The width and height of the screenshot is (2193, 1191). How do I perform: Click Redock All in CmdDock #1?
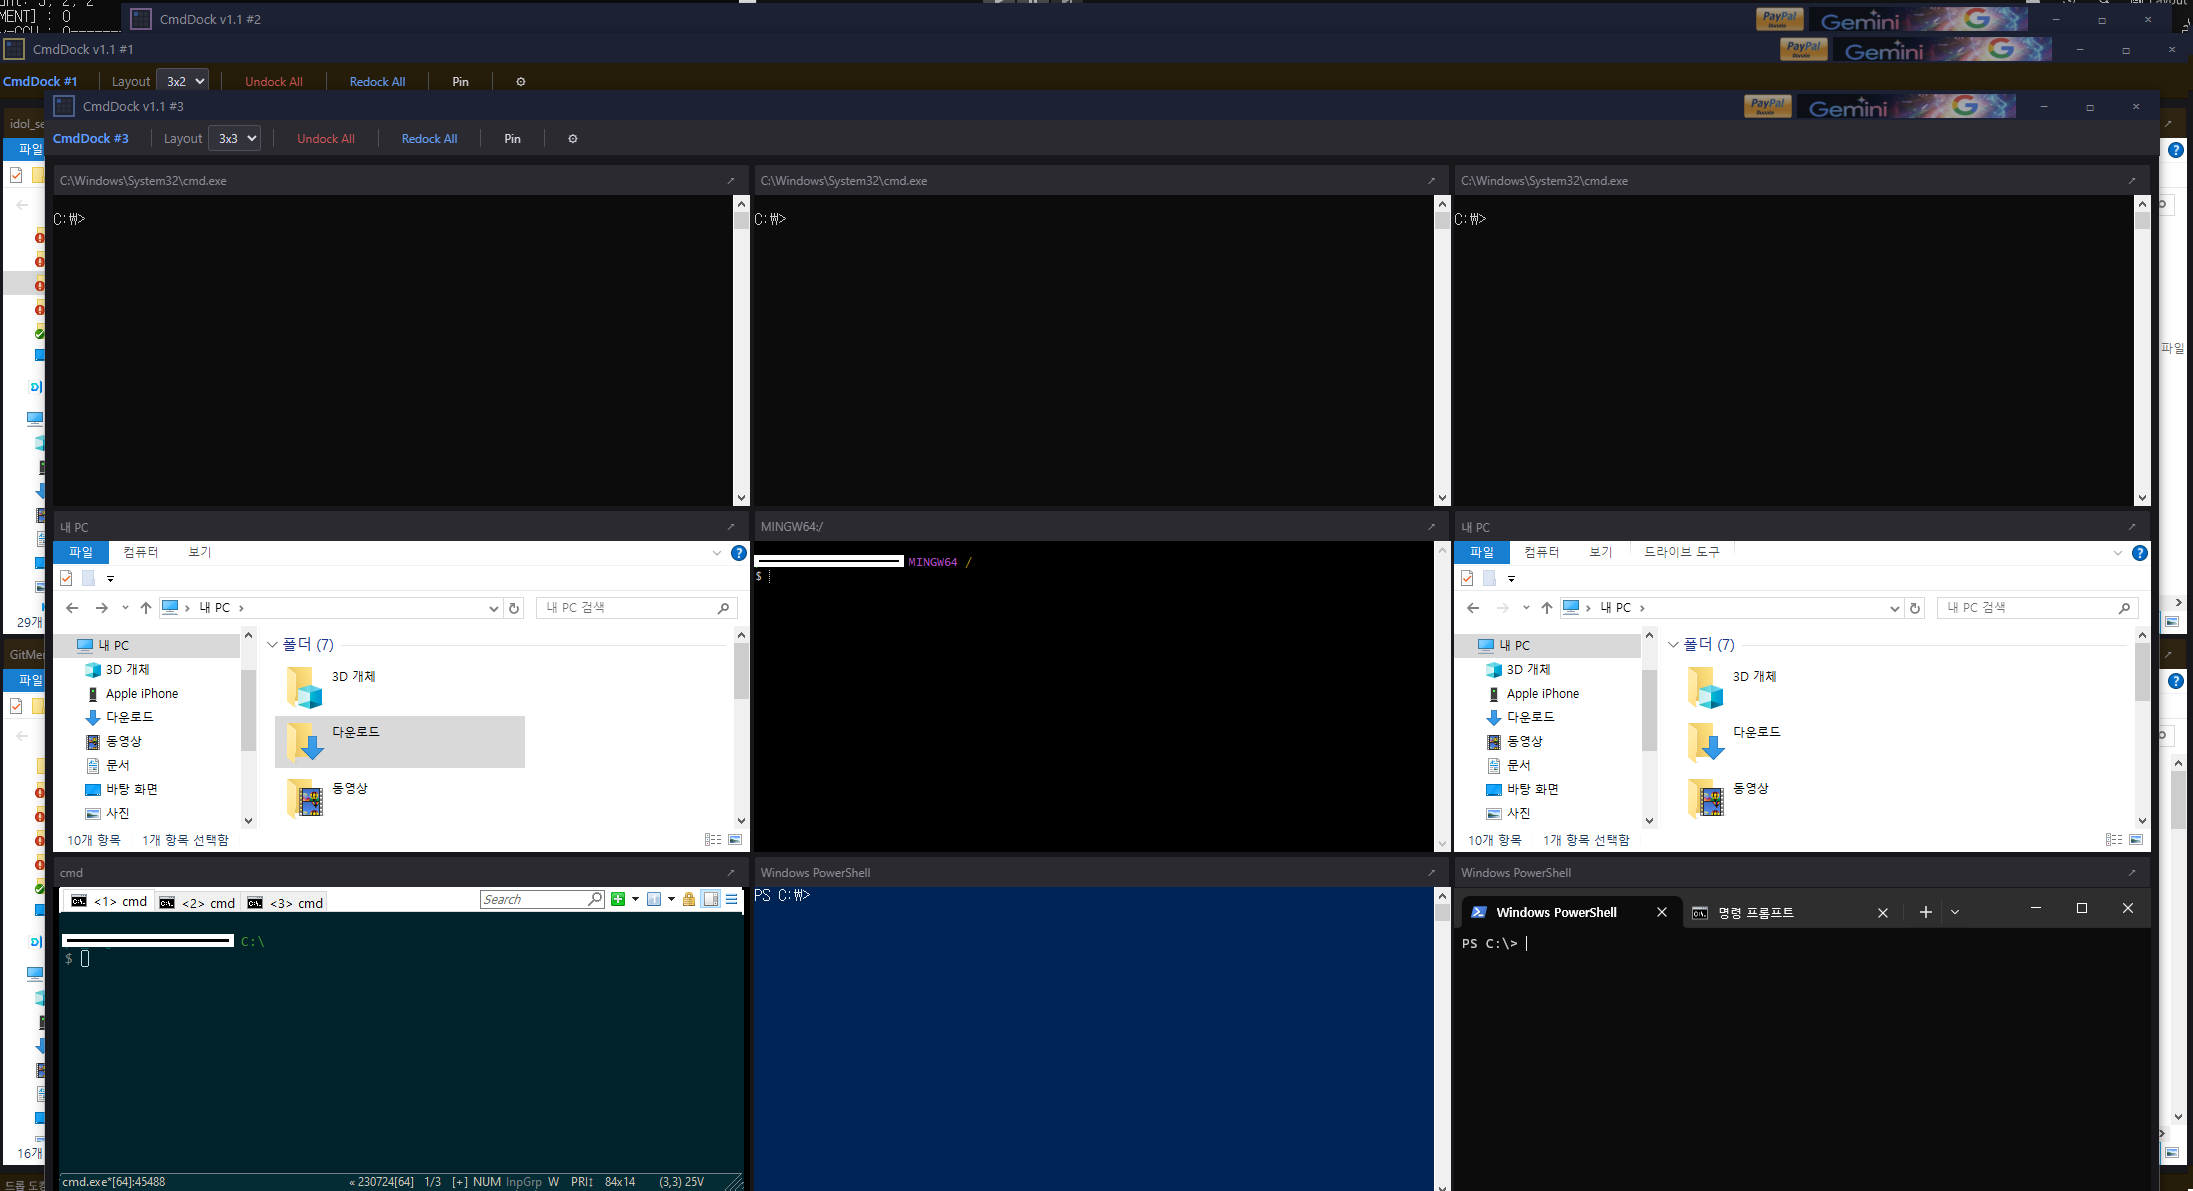pyautogui.click(x=377, y=82)
